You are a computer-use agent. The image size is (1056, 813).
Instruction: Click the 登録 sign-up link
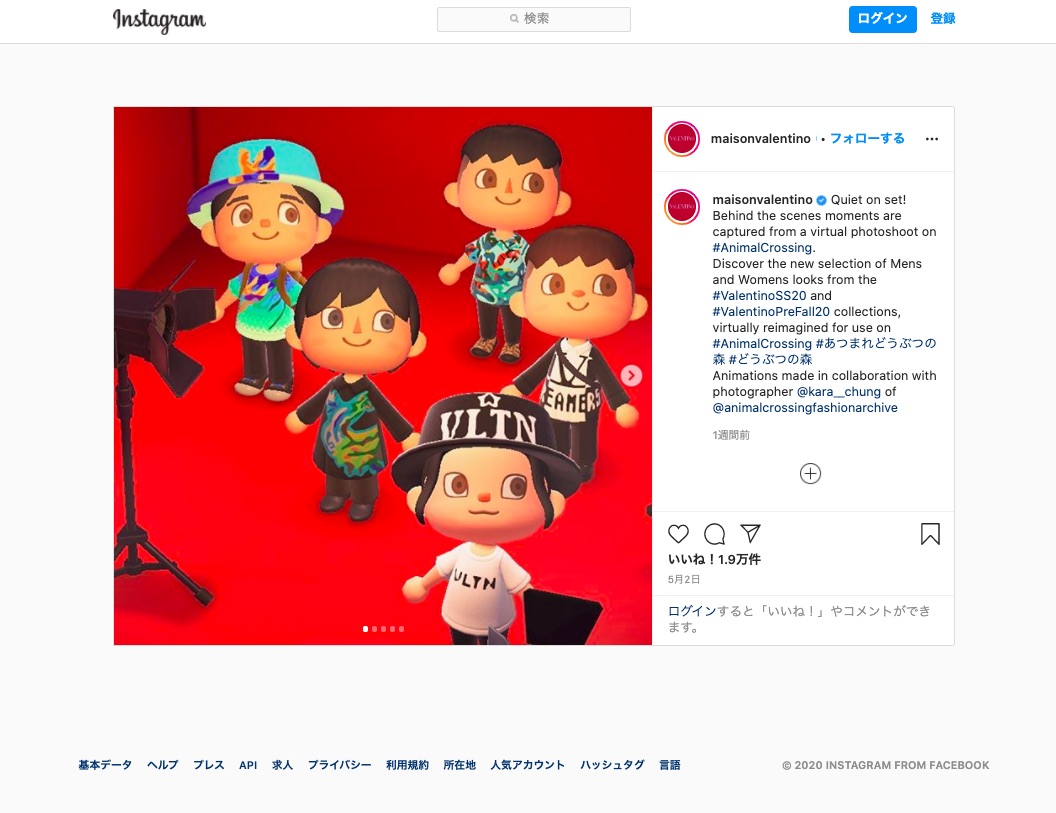(943, 19)
